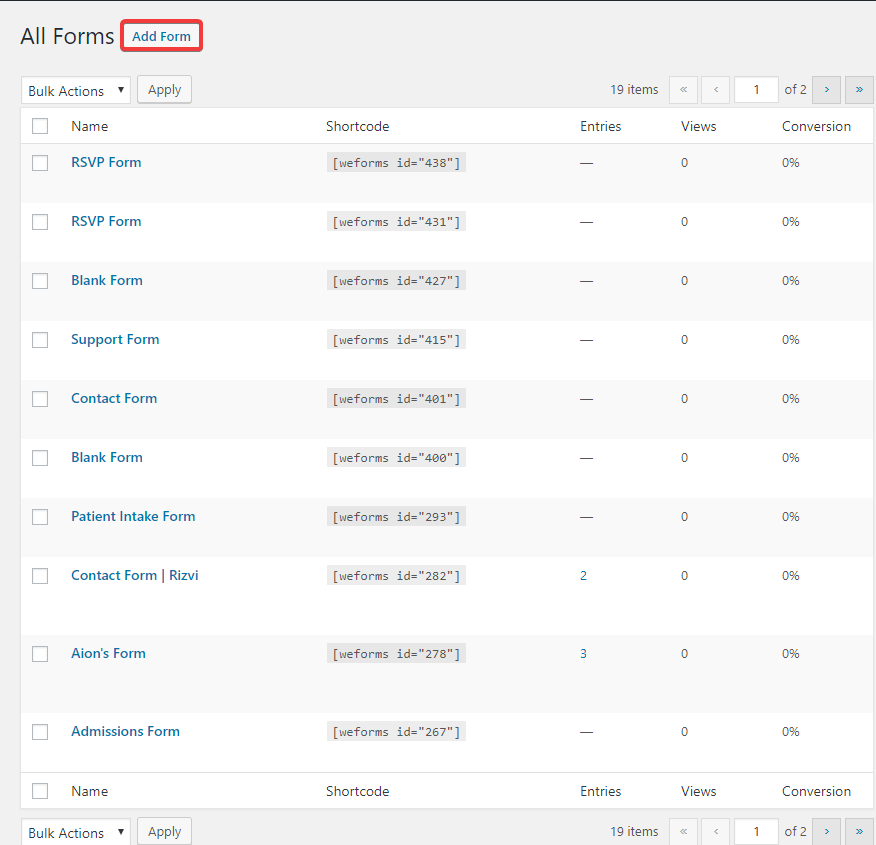Open the top Bulk Actions dropdown
Screen dimensions: 876x845
[x=76, y=90]
